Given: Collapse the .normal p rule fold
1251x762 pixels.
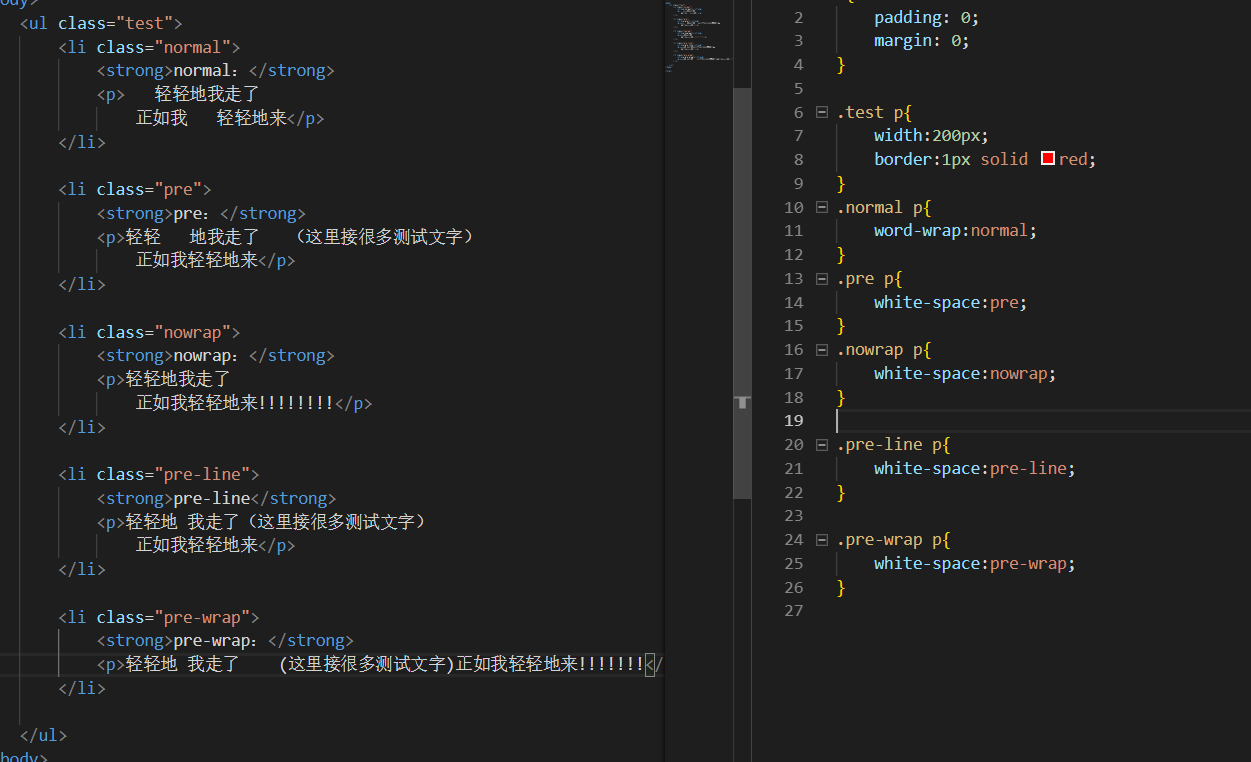Looking at the screenshot, I should point(822,207).
